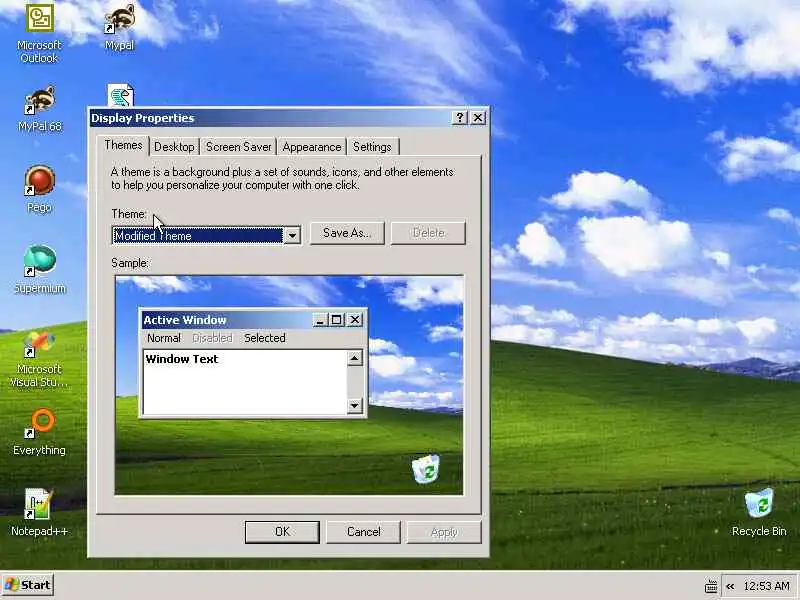Click the sample wallpaper preview image

(289, 385)
